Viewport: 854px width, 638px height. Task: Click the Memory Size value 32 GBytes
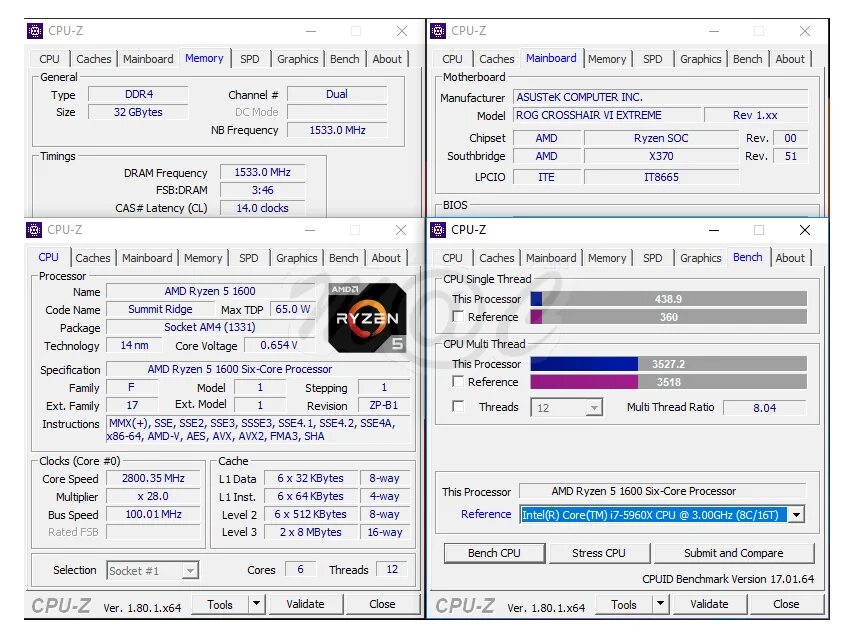click(x=138, y=112)
